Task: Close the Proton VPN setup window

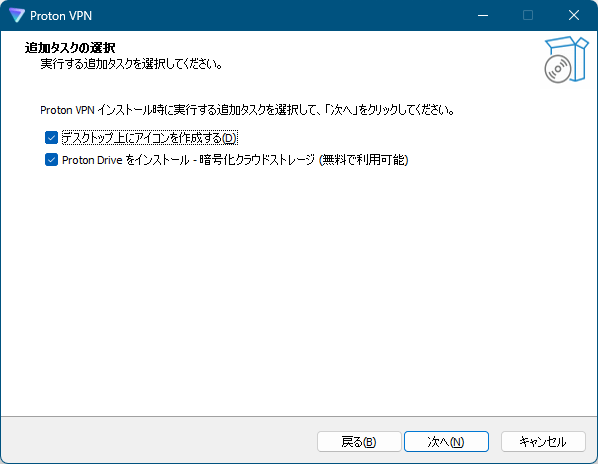Action: tap(574, 15)
